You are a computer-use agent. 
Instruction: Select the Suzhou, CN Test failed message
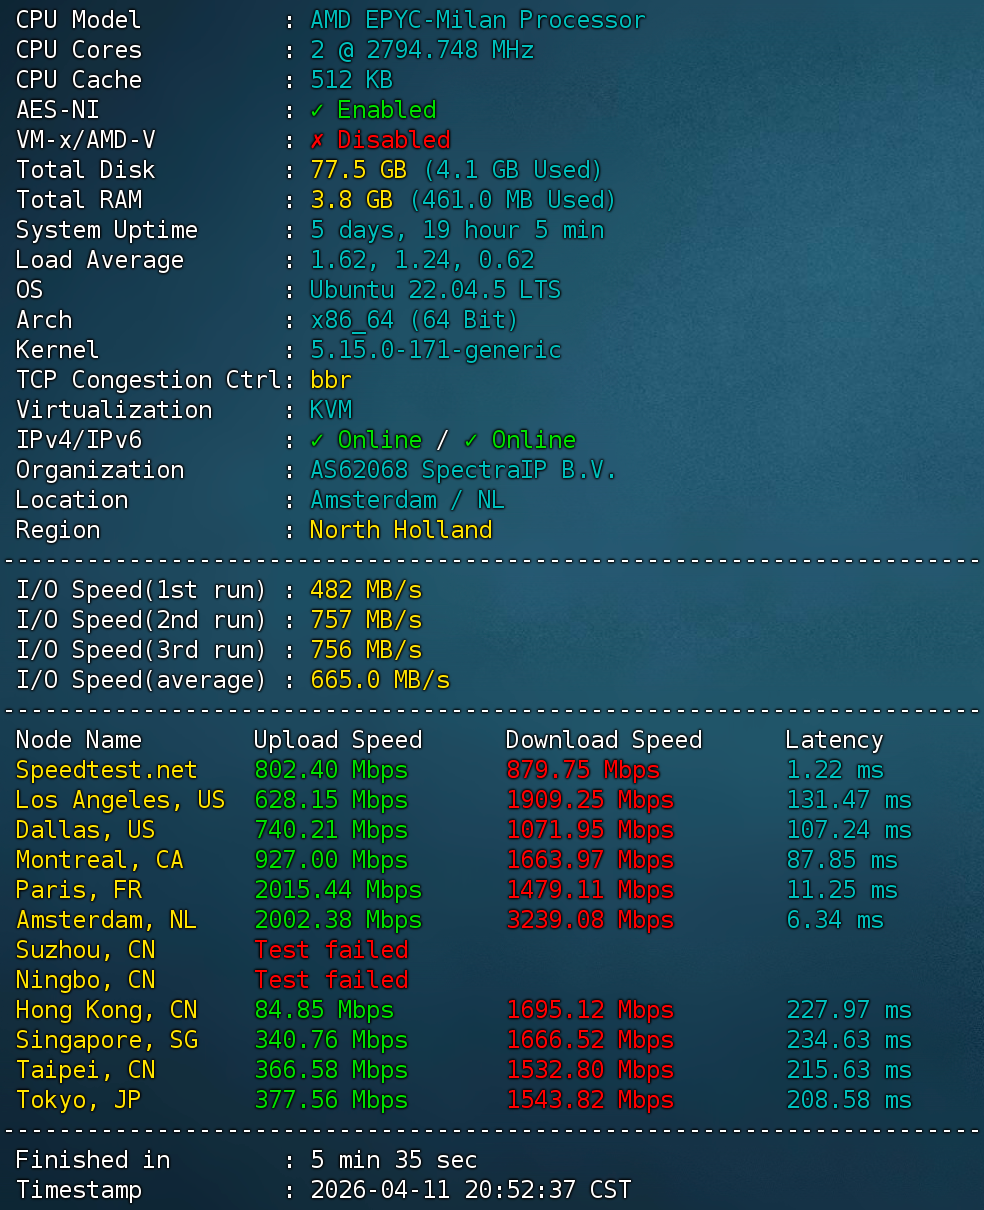(331, 950)
